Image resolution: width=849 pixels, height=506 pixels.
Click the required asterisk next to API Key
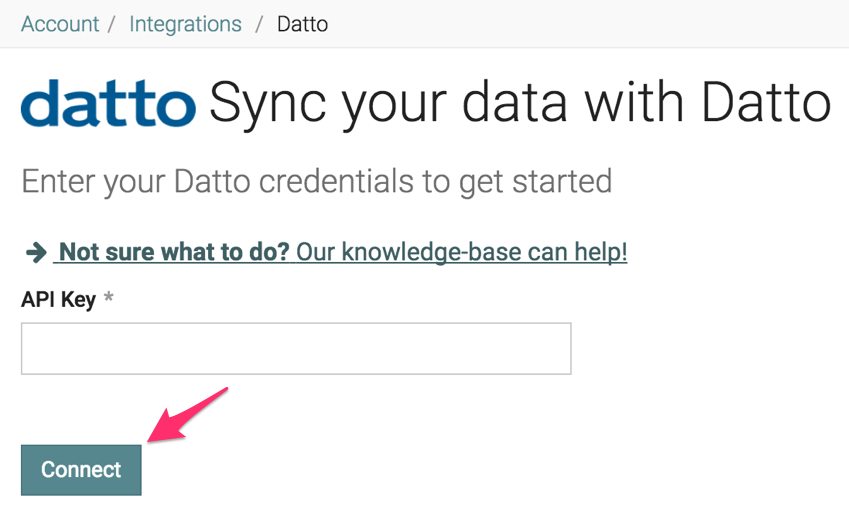tap(109, 300)
